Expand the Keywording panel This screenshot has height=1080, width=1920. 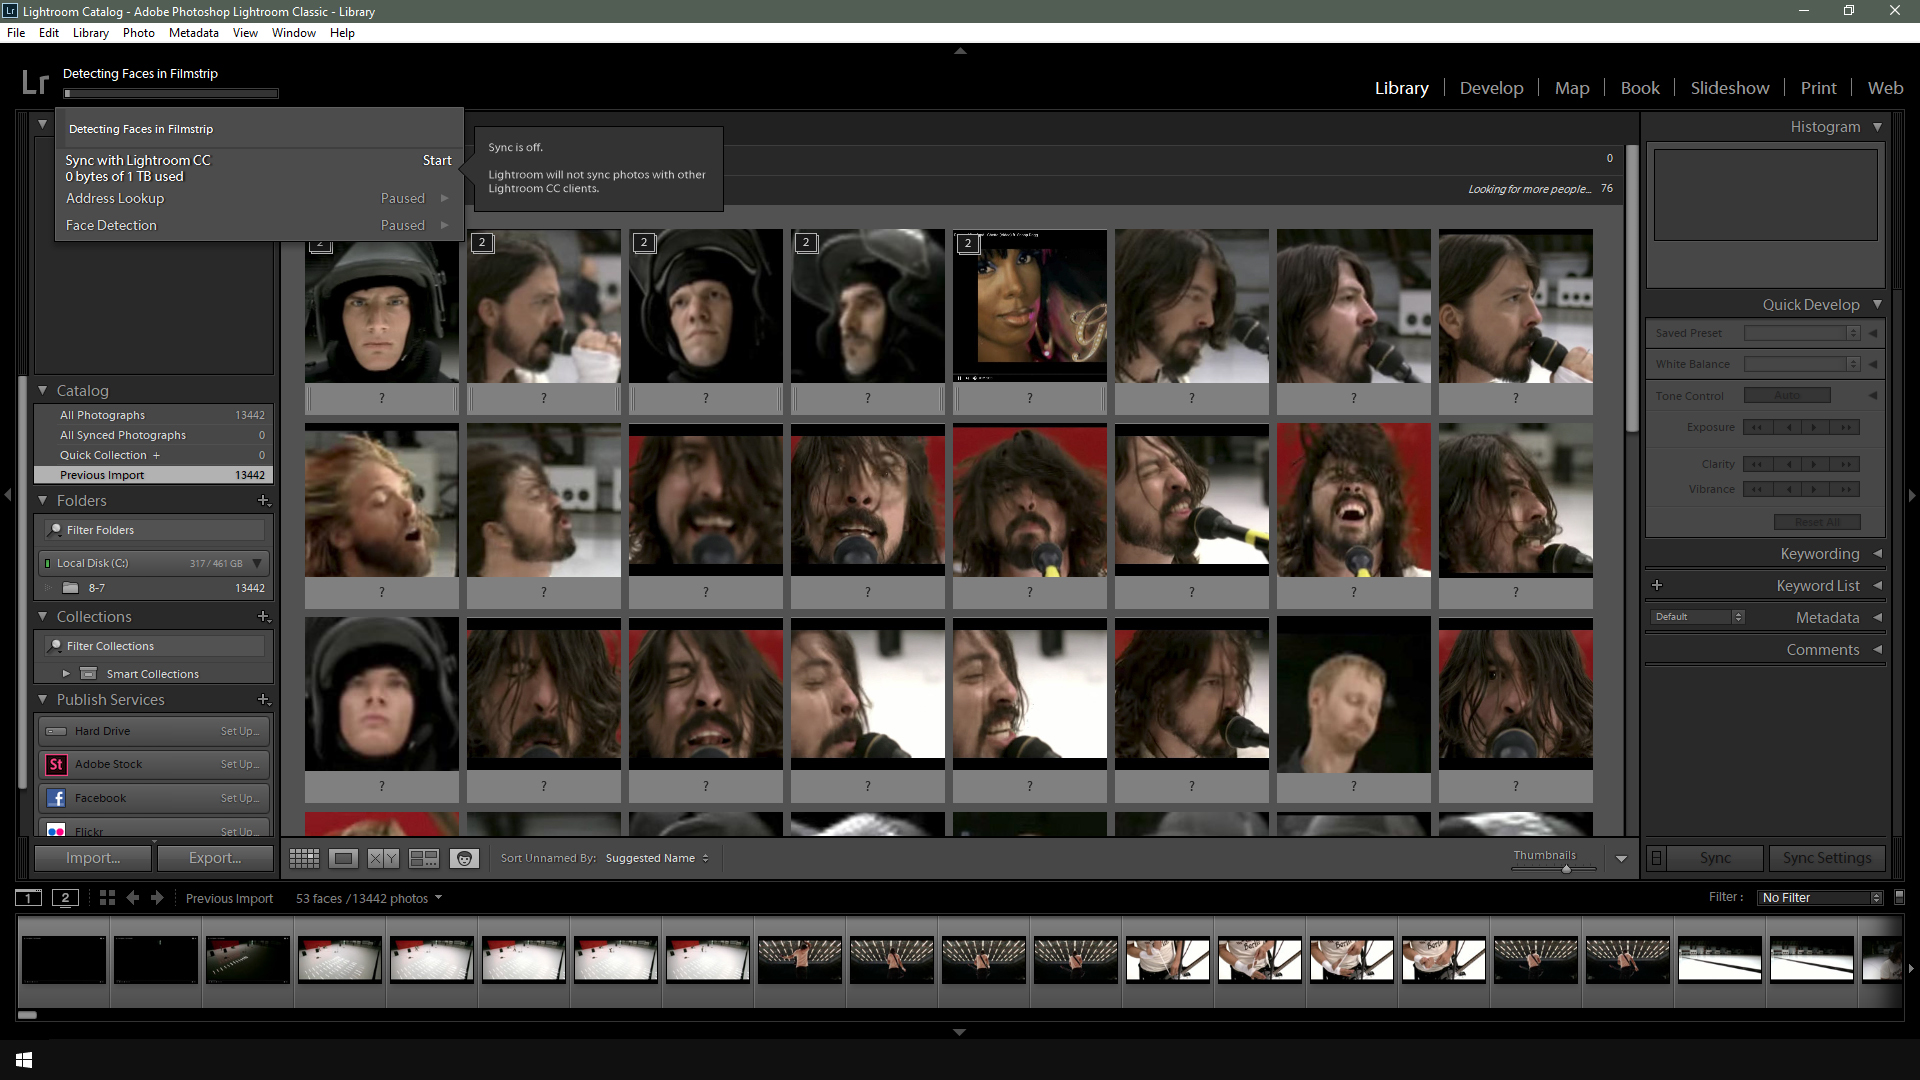[1877, 553]
